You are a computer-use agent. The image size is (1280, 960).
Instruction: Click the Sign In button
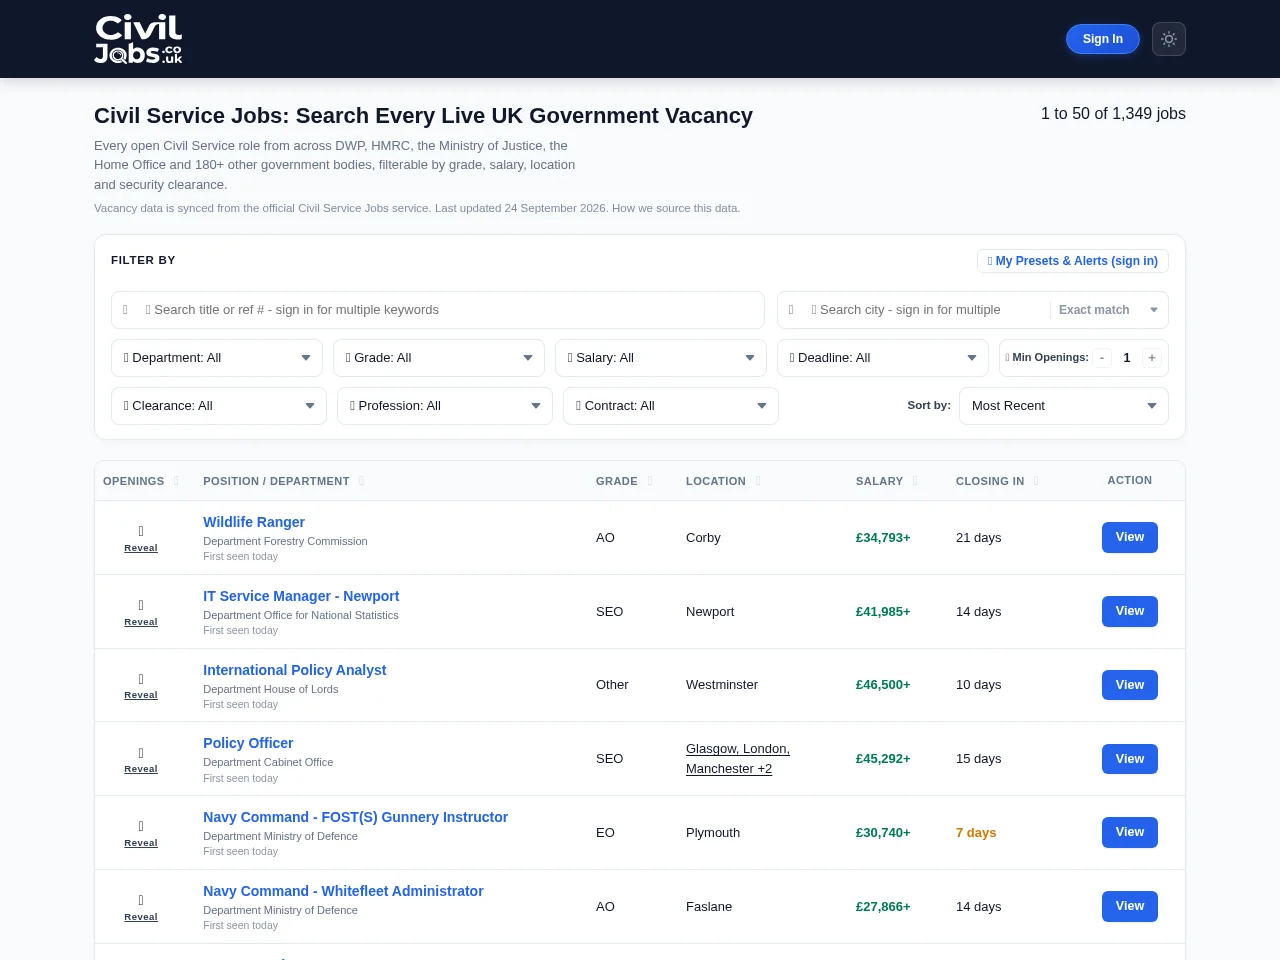point(1103,39)
